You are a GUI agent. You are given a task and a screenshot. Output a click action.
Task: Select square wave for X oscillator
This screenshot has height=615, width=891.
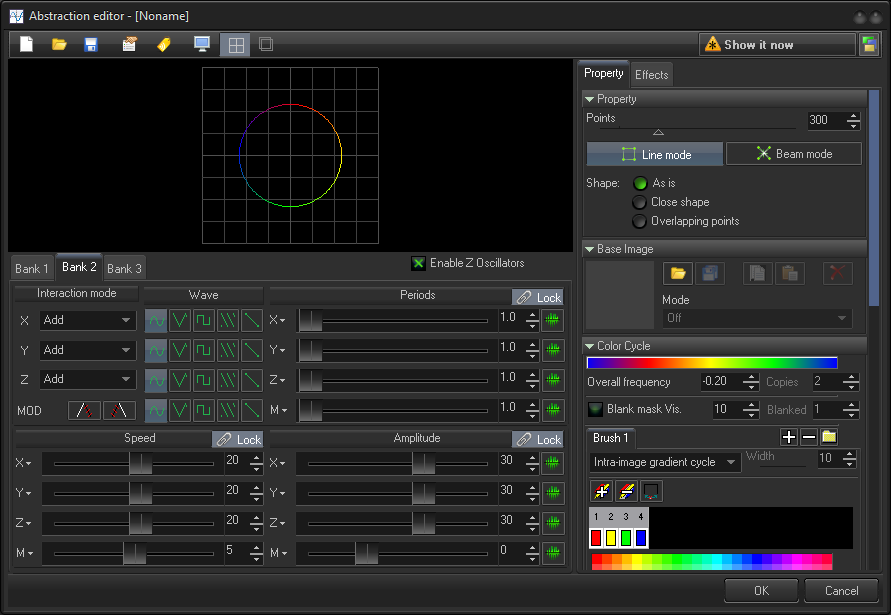(x=204, y=320)
